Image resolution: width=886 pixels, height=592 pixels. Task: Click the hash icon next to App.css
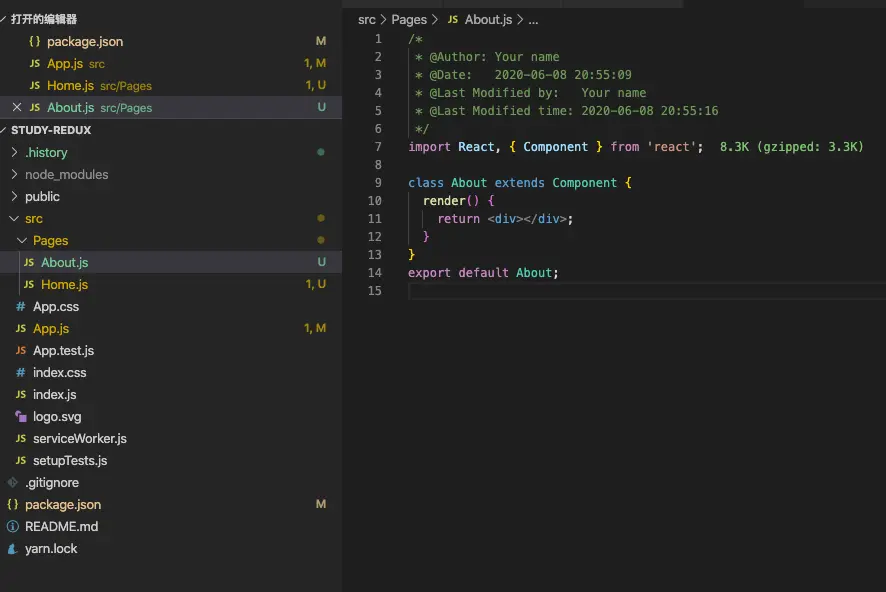[x=21, y=306]
